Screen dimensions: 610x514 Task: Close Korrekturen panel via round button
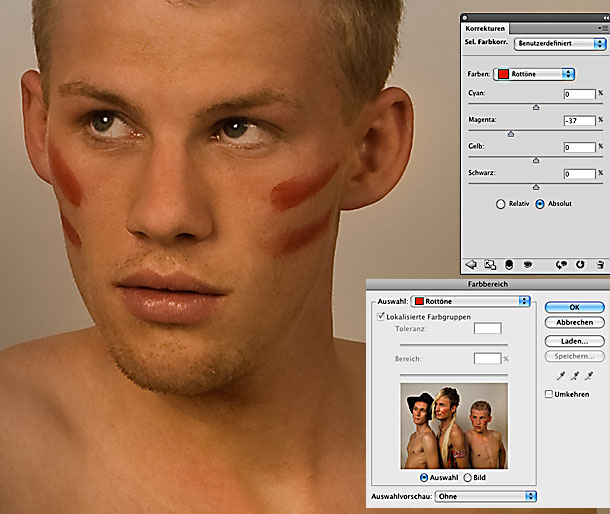pyautogui.click(x=465, y=18)
